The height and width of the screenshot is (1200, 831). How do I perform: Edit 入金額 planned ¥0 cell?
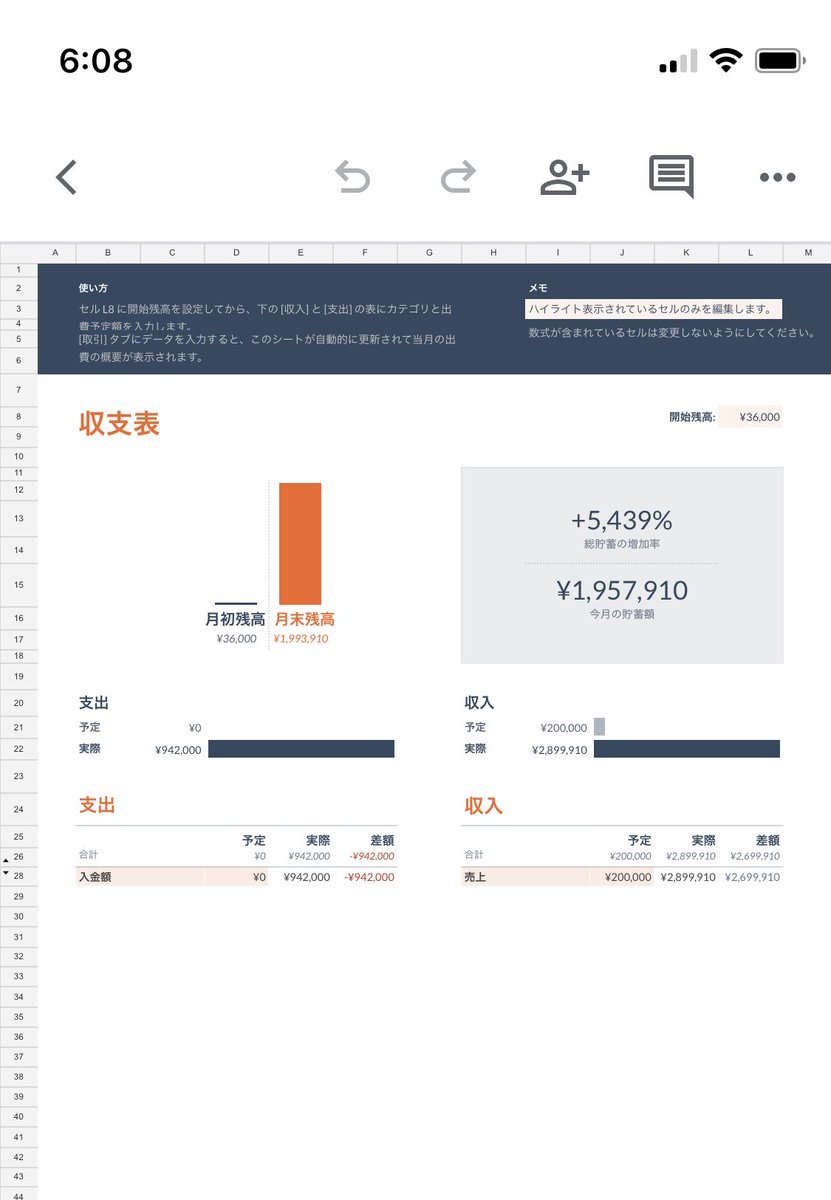tap(237, 877)
